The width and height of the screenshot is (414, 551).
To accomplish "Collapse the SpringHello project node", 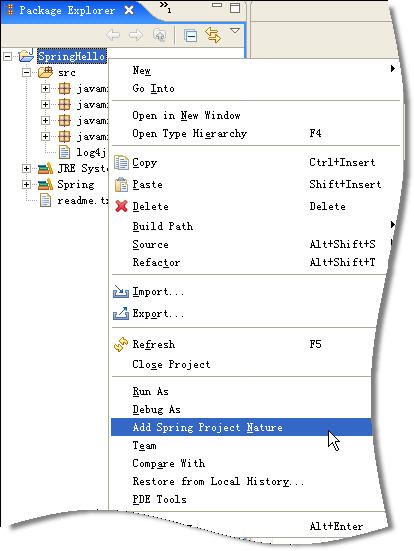I will click(x=7, y=56).
